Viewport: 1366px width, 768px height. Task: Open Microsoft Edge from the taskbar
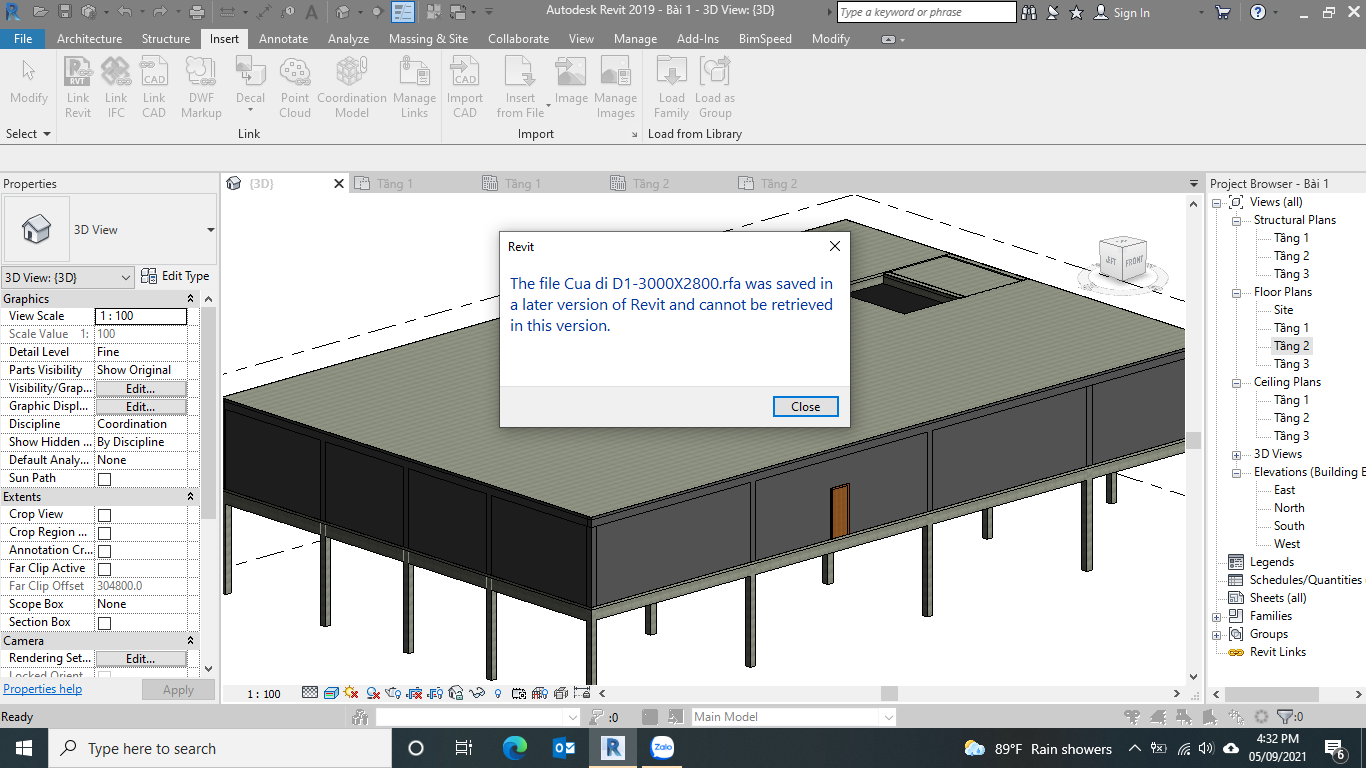(x=514, y=748)
